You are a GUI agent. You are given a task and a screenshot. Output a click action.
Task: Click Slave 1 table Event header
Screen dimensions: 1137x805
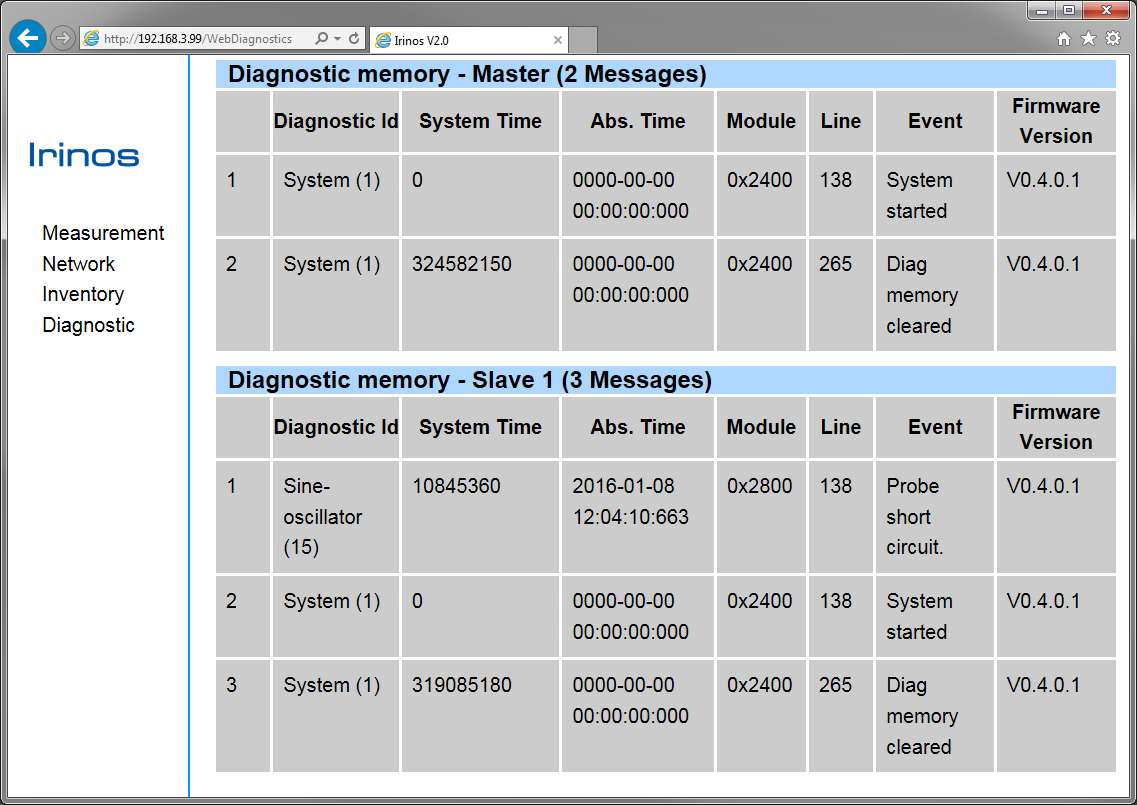(x=935, y=427)
